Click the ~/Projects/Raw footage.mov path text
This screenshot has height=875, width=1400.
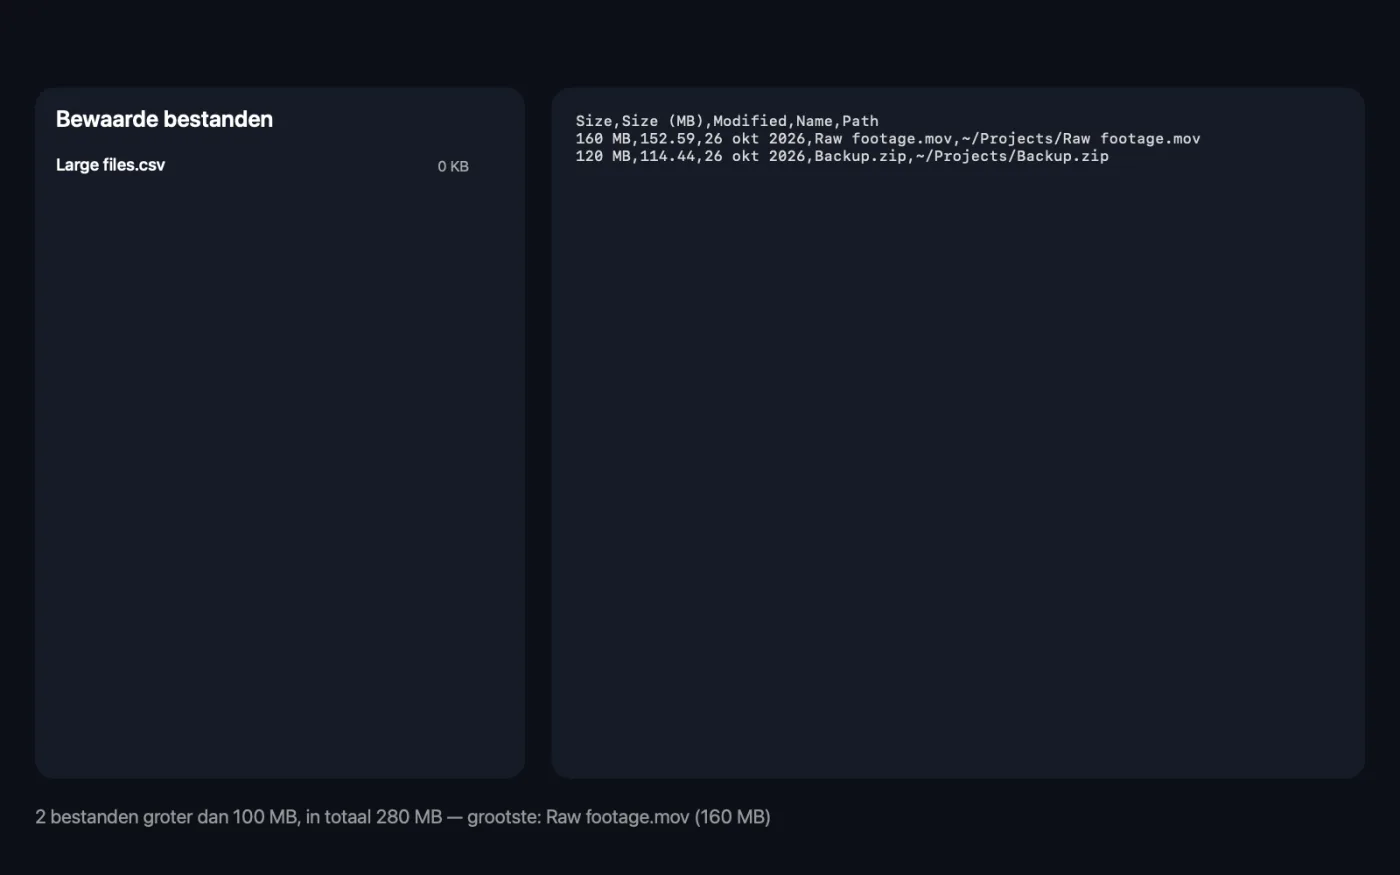pos(1081,139)
